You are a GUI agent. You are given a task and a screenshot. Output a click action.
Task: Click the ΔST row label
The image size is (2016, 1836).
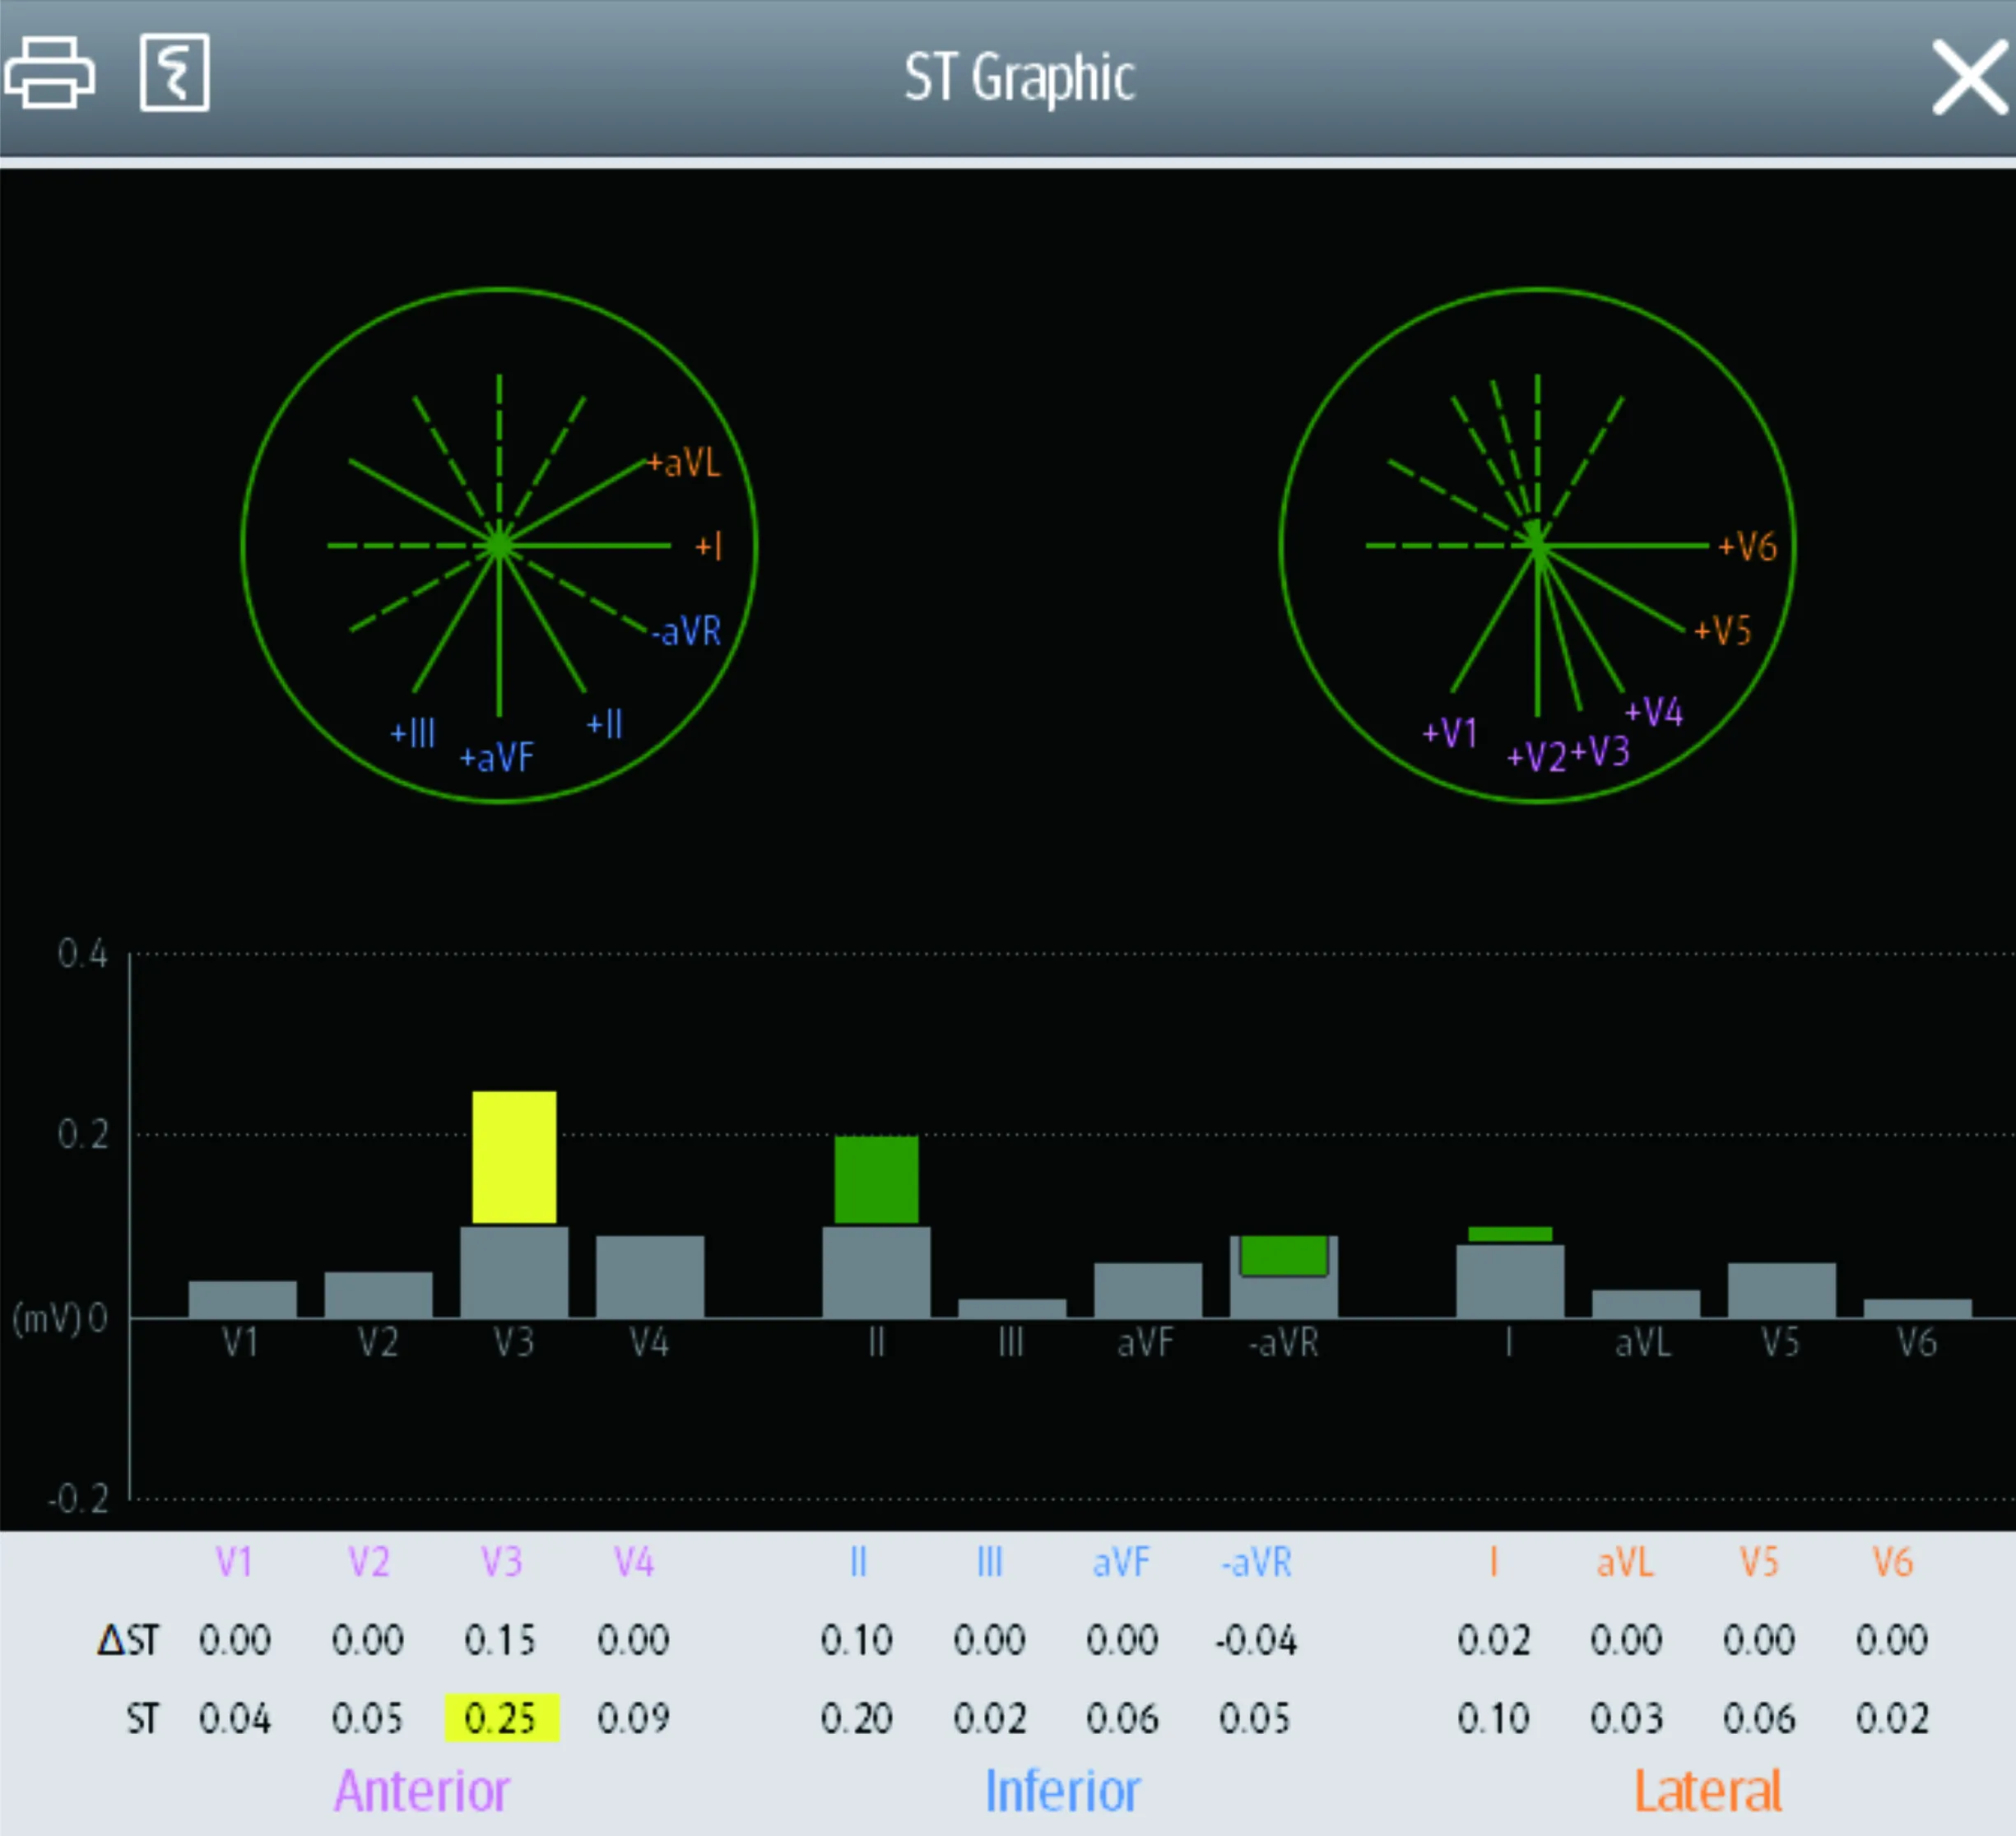point(128,1640)
